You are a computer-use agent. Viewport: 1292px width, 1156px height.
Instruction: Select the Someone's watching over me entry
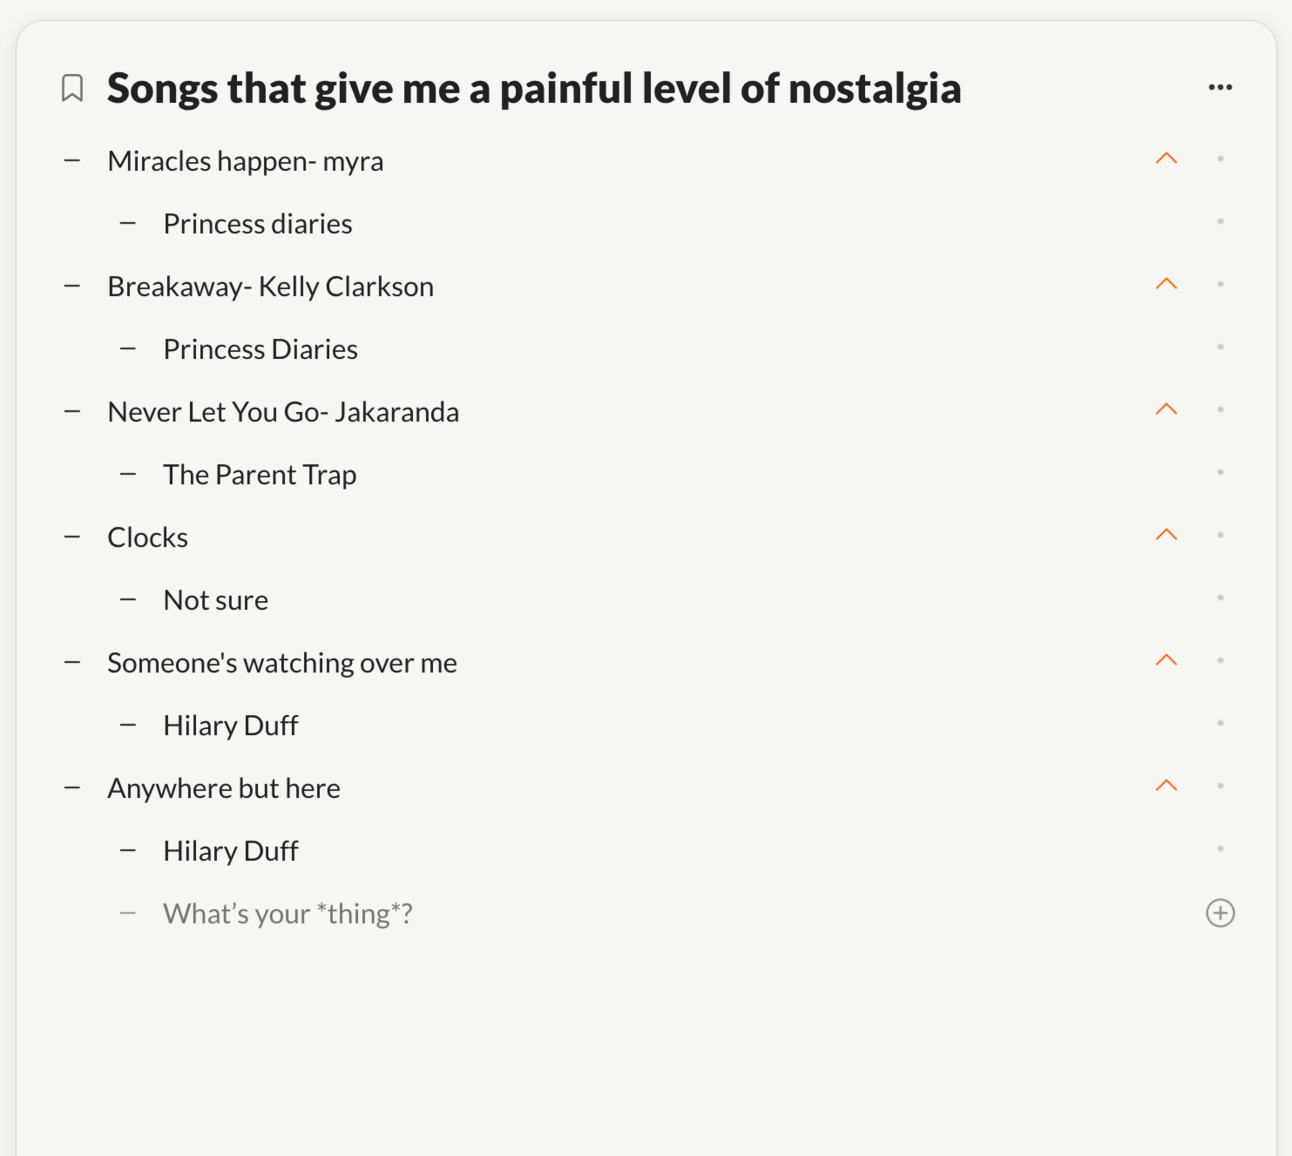(282, 663)
